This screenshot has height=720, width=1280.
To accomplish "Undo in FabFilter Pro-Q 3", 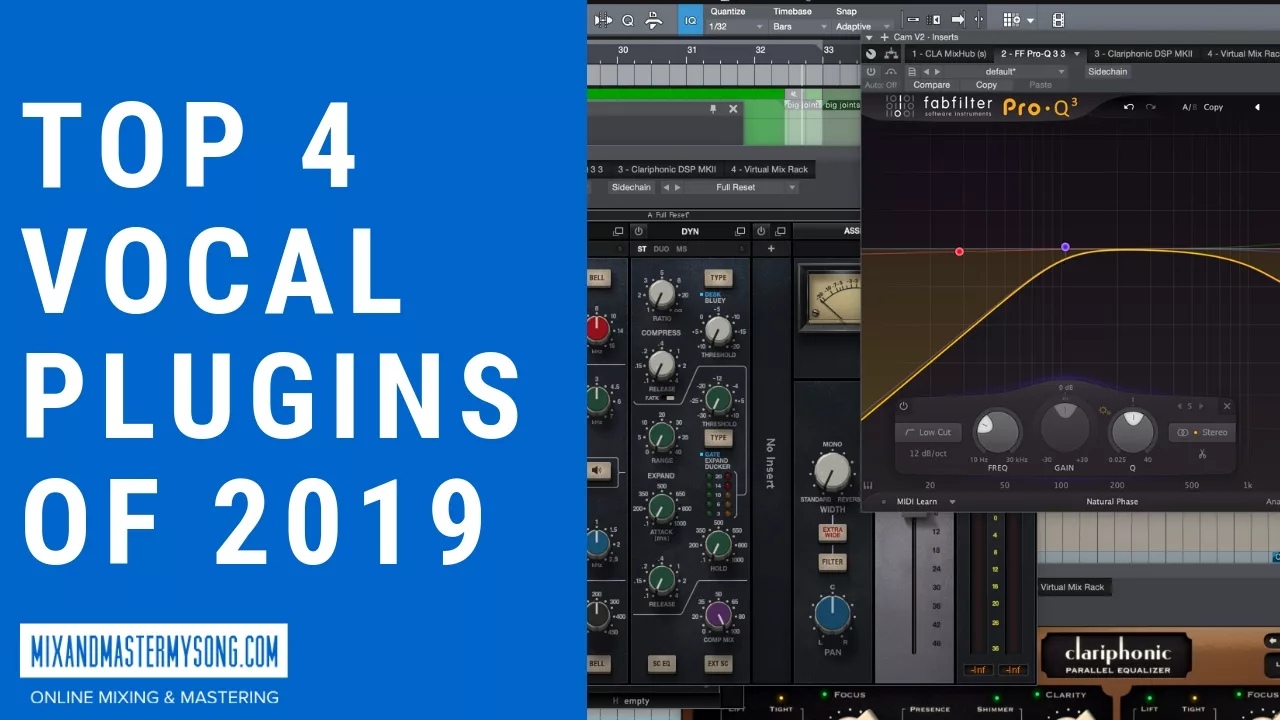I will [x=1129, y=107].
